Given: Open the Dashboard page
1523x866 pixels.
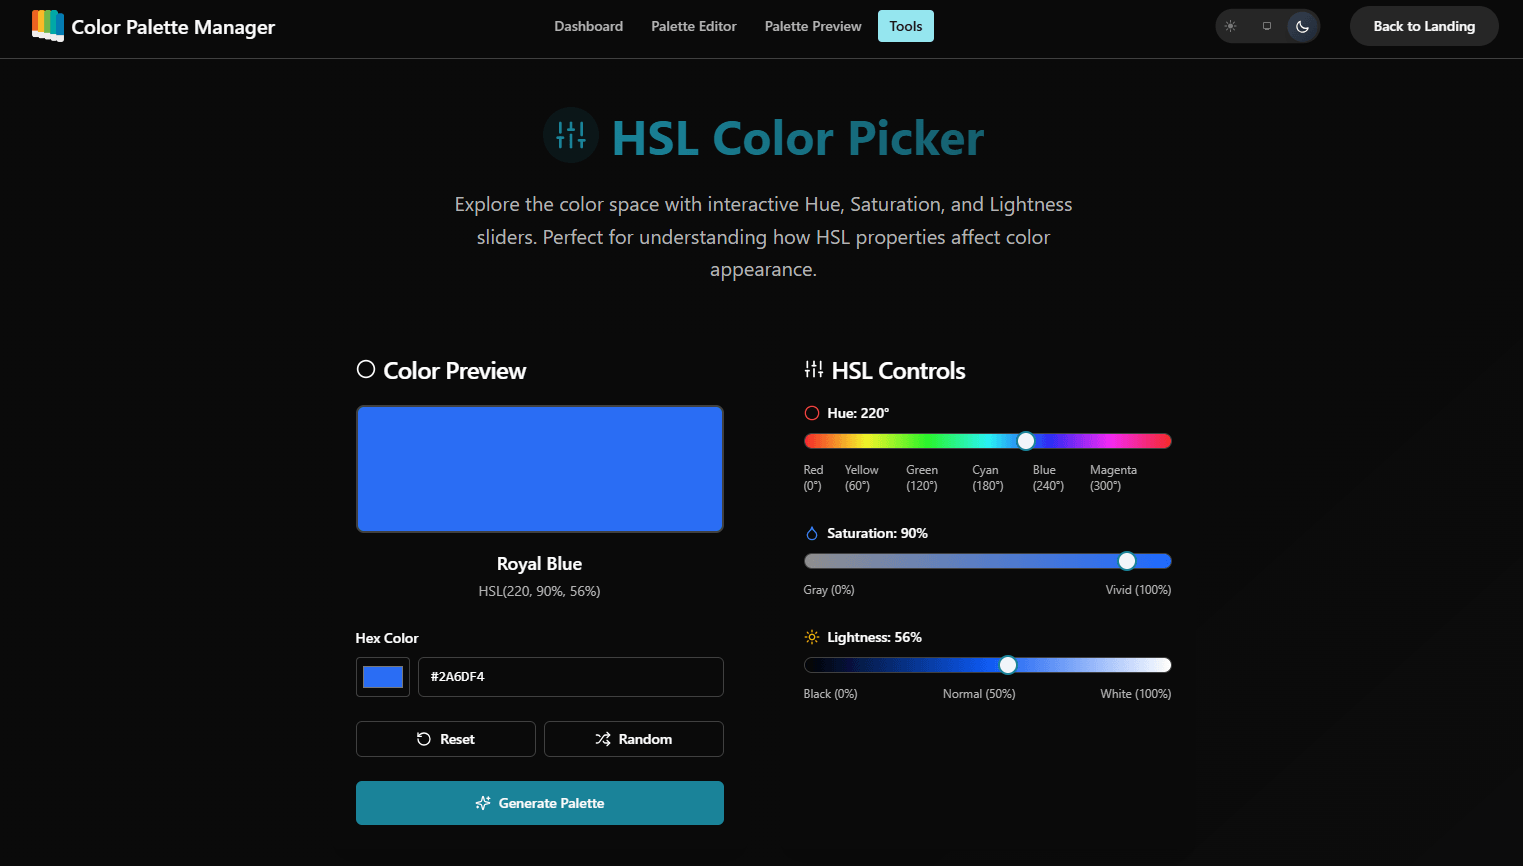Looking at the screenshot, I should coord(588,26).
